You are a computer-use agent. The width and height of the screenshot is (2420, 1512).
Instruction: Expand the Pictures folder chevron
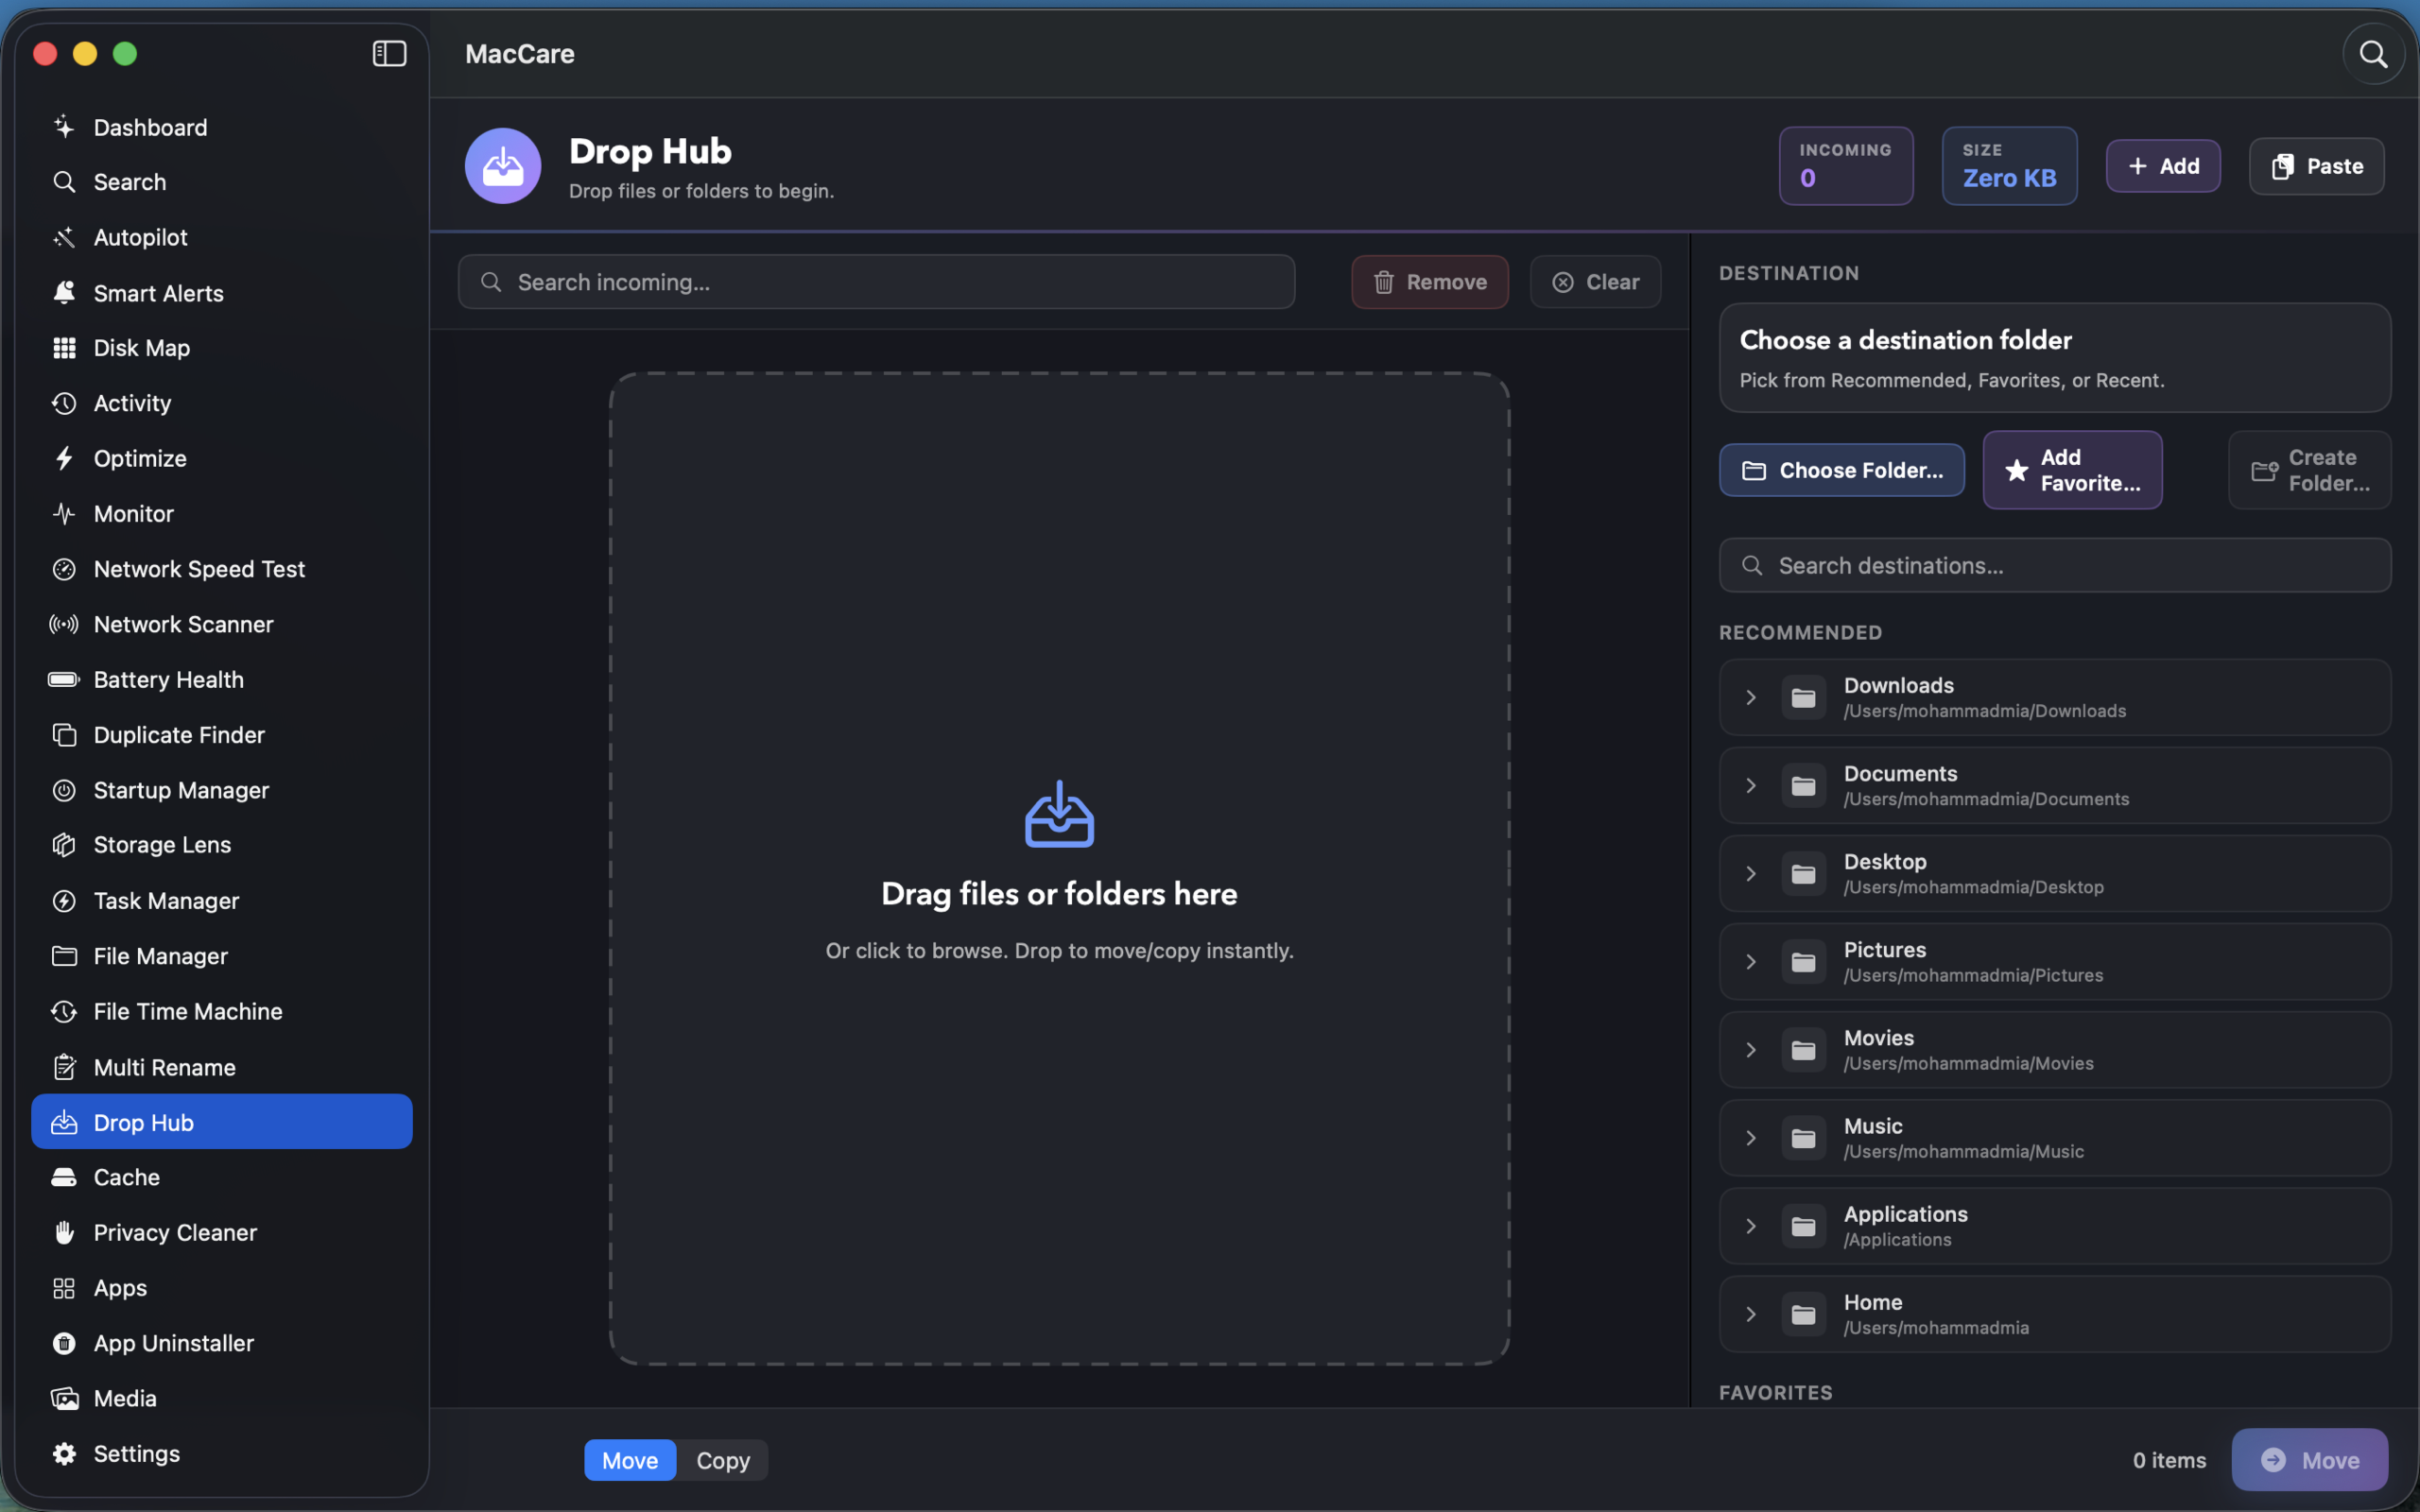(x=1751, y=962)
